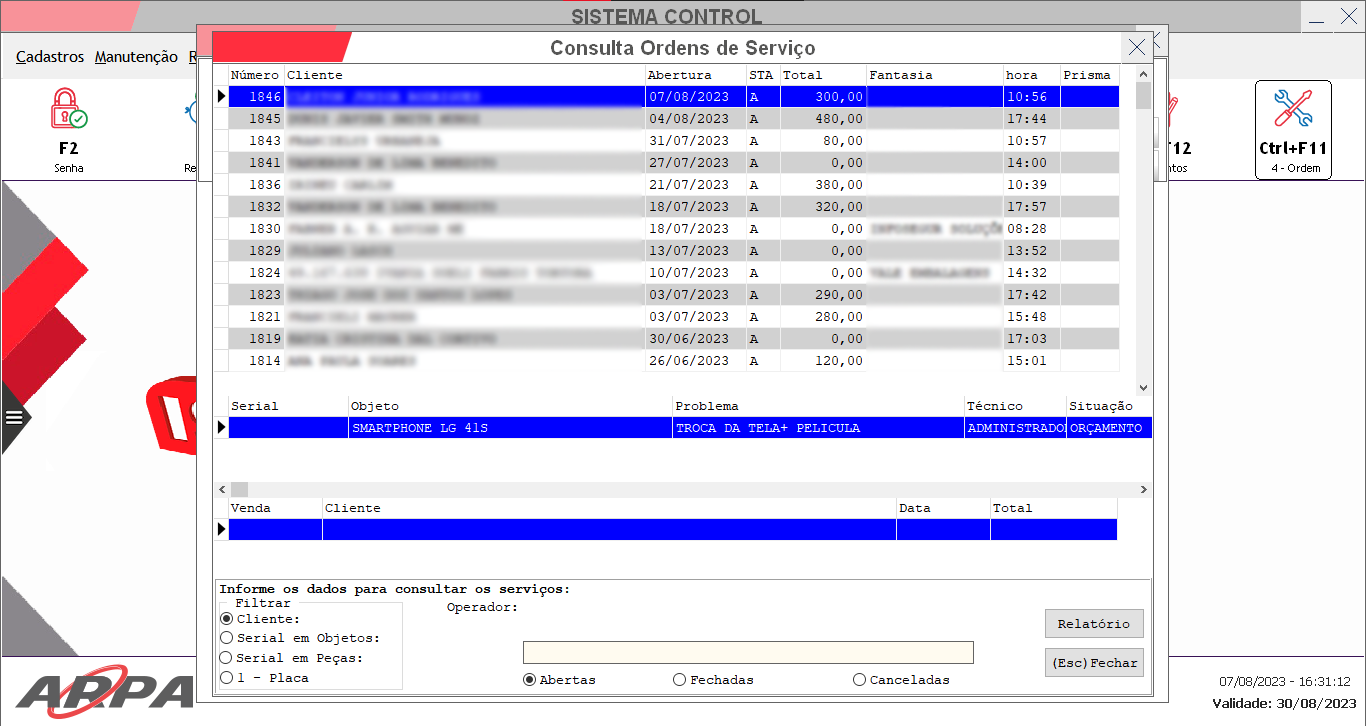Select the Serial em Objetos filter option
The width and height of the screenshot is (1366, 726).
226,638
